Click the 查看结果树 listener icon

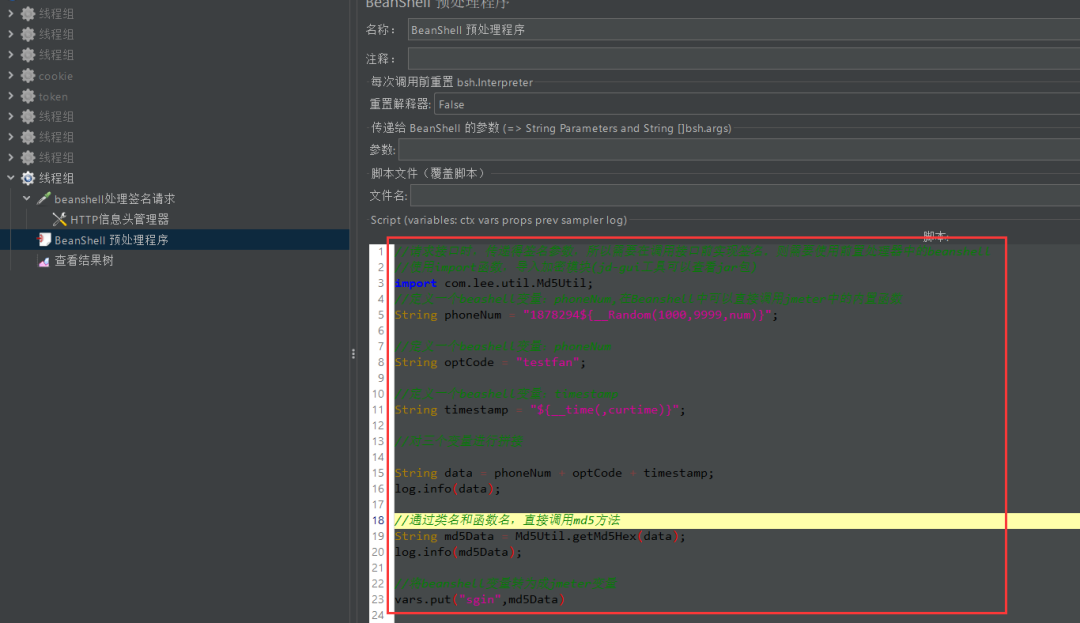pos(44,261)
